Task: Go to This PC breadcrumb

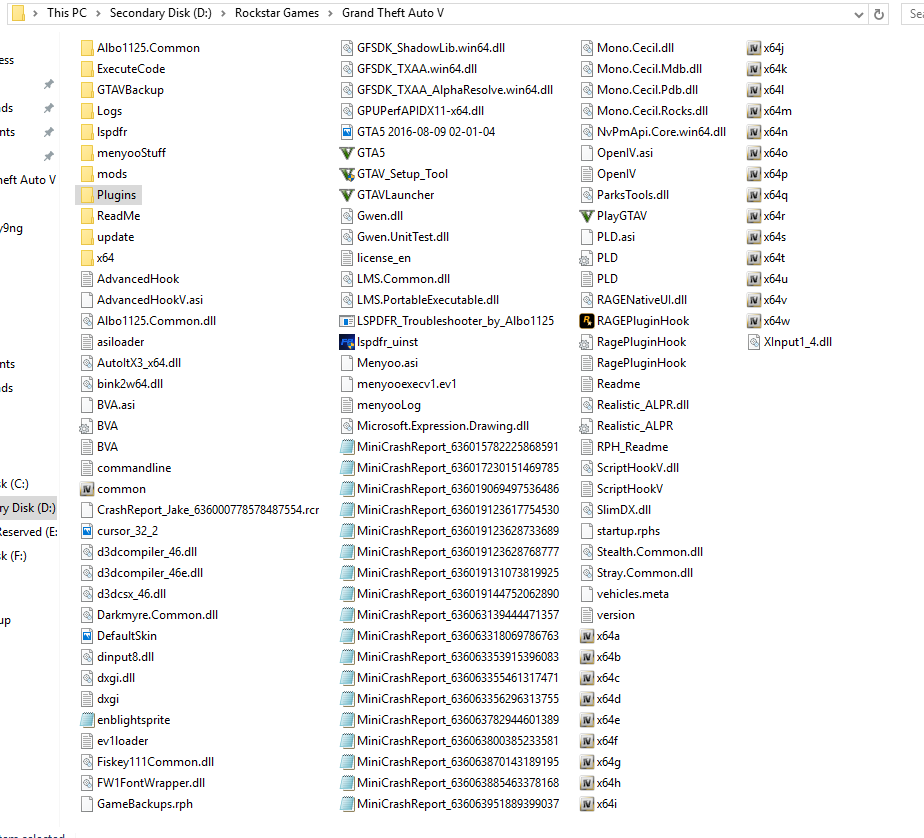Action: click(x=67, y=13)
